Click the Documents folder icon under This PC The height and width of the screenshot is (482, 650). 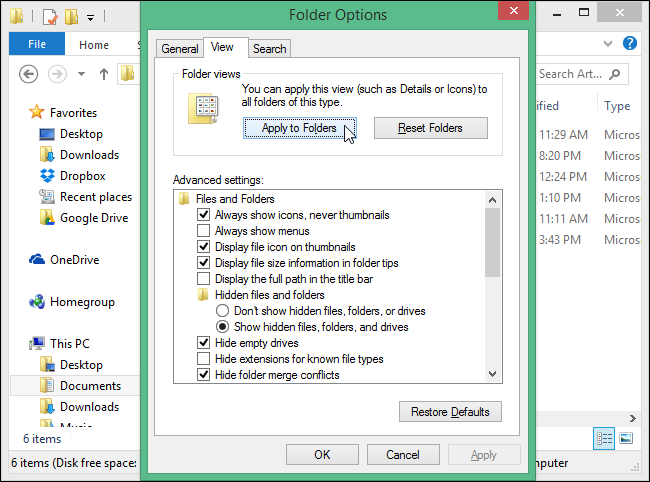click(47, 385)
